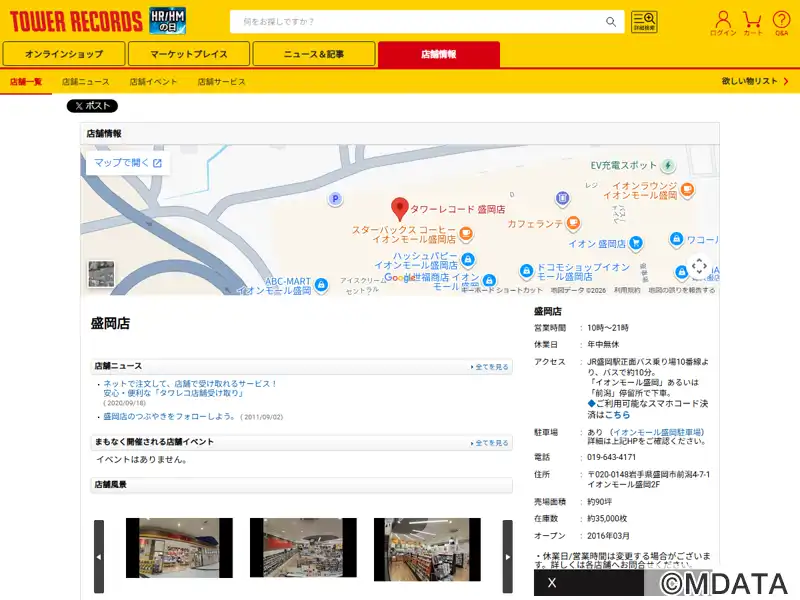Click the search magnifier icon
The height and width of the screenshot is (600, 800).
click(611, 22)
